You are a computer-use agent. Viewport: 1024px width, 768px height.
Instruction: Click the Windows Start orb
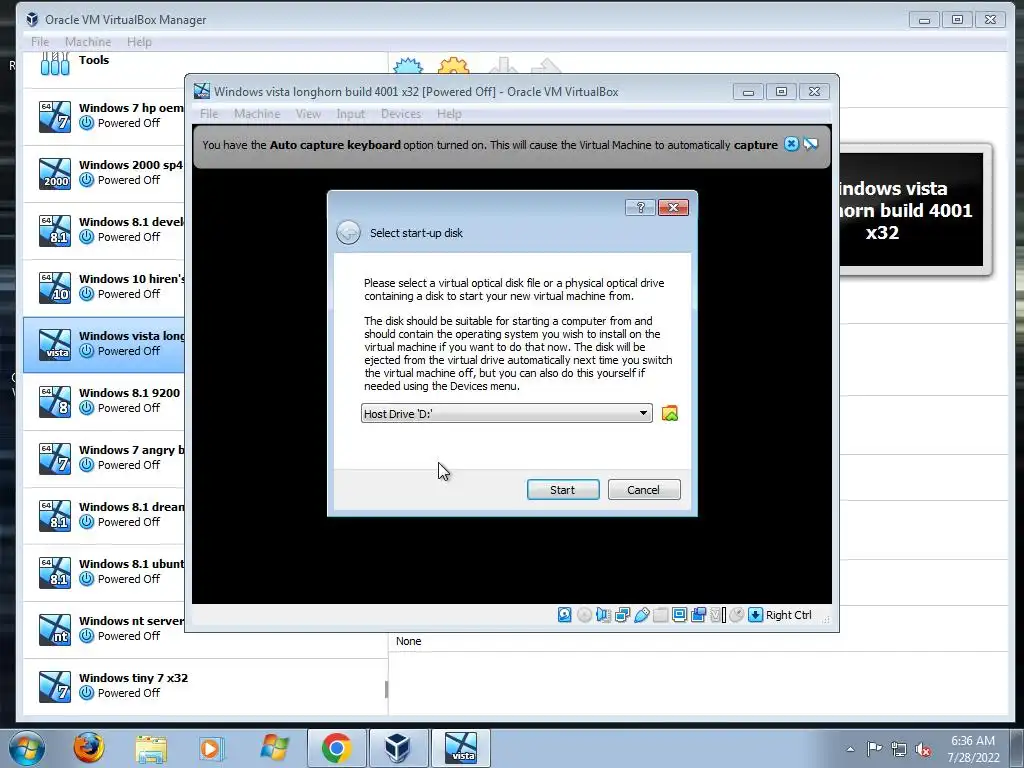coord(27,748)
